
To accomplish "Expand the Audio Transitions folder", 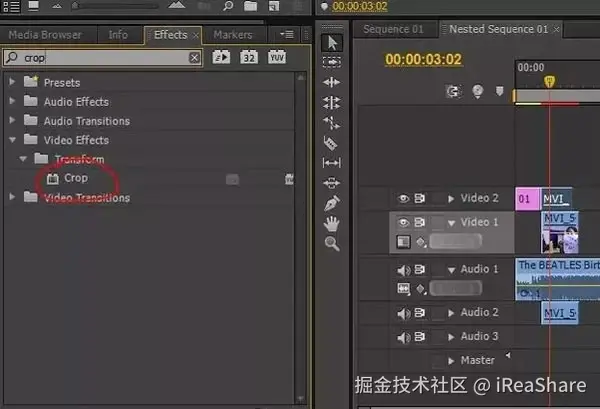I will pyautogui.click(x=12, y=120).
